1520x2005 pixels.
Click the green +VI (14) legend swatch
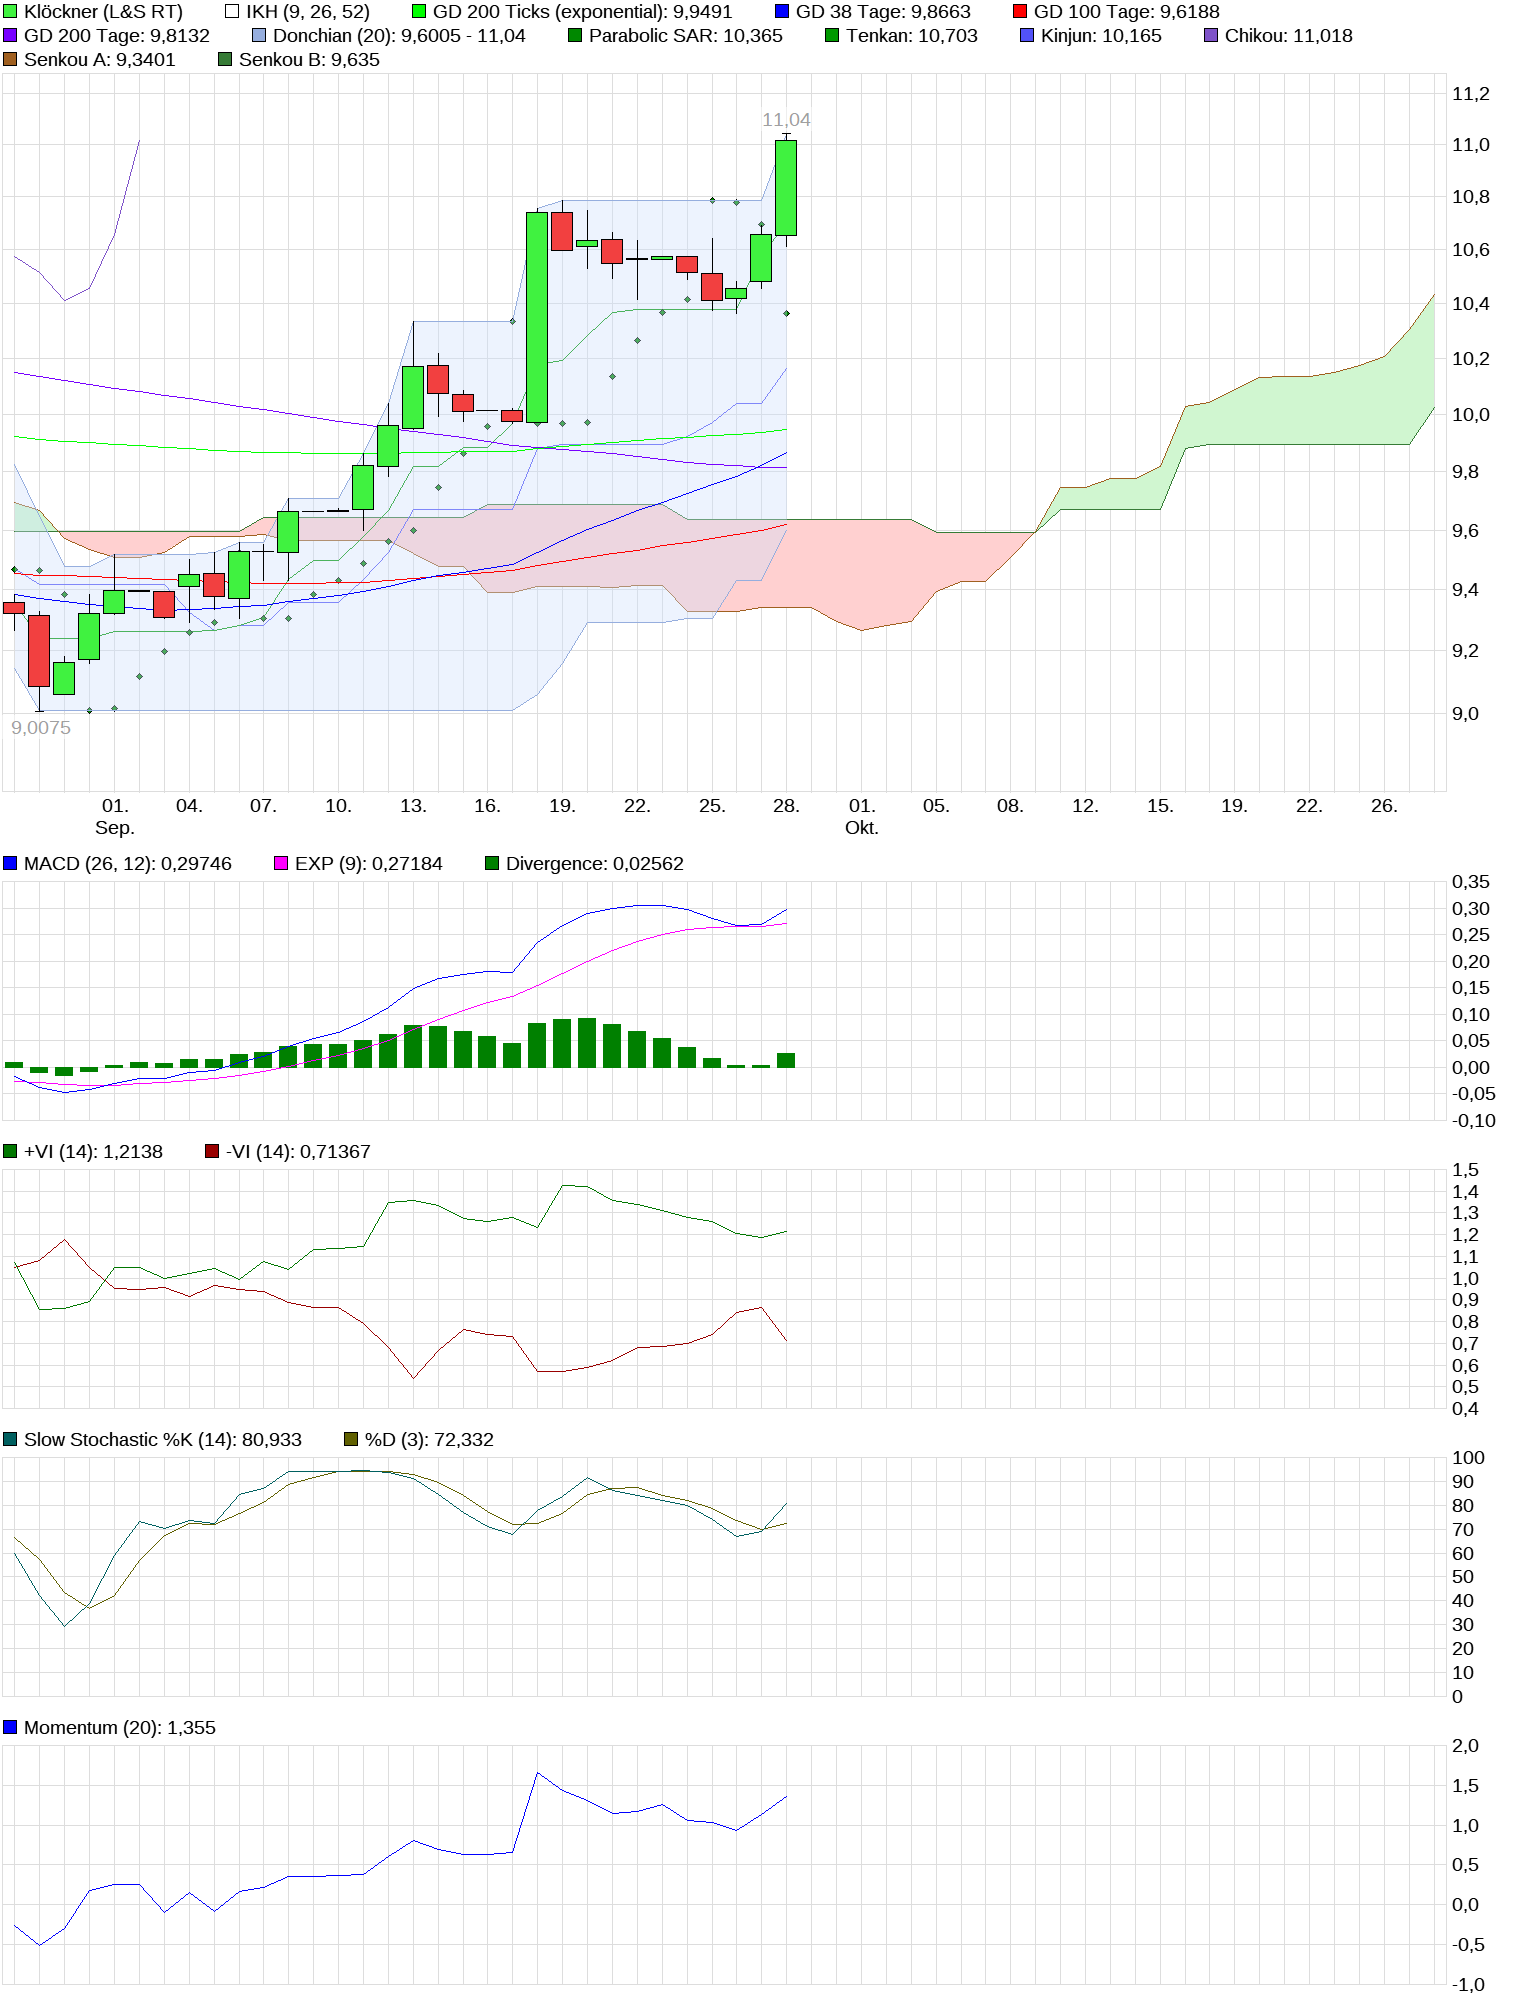[x=10, y=1152]
